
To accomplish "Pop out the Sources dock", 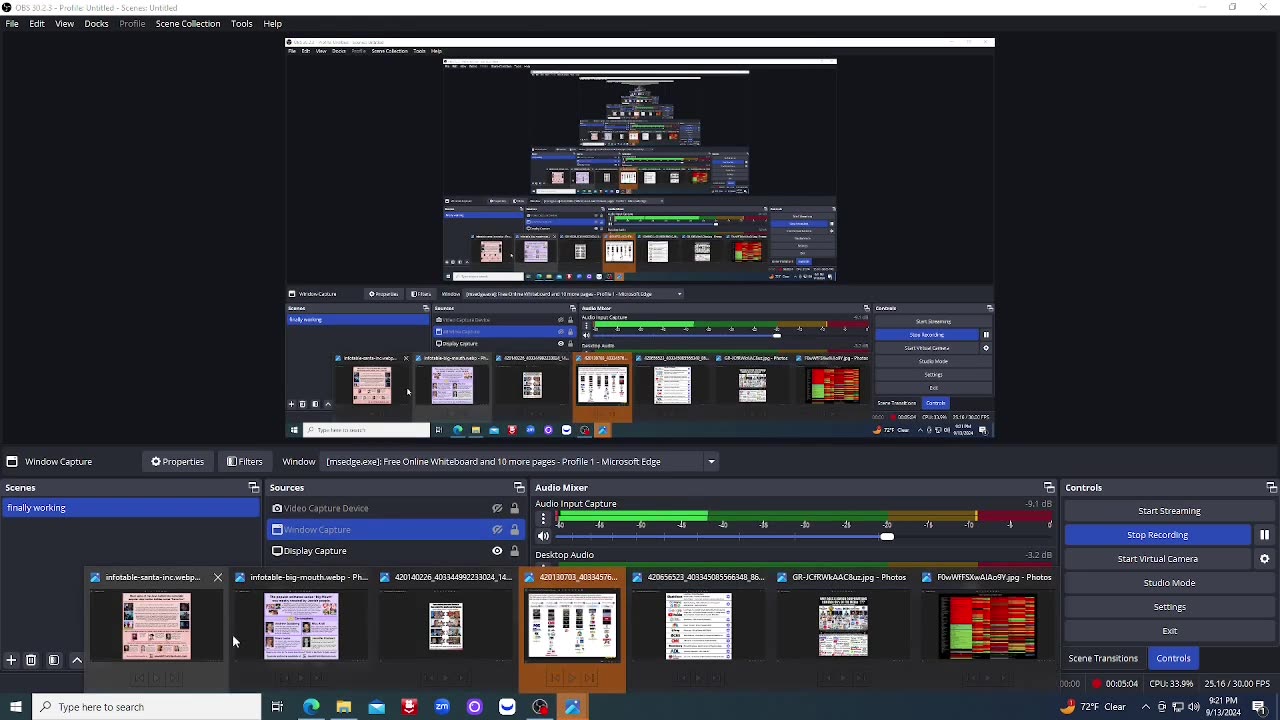I will pos(519,488).
